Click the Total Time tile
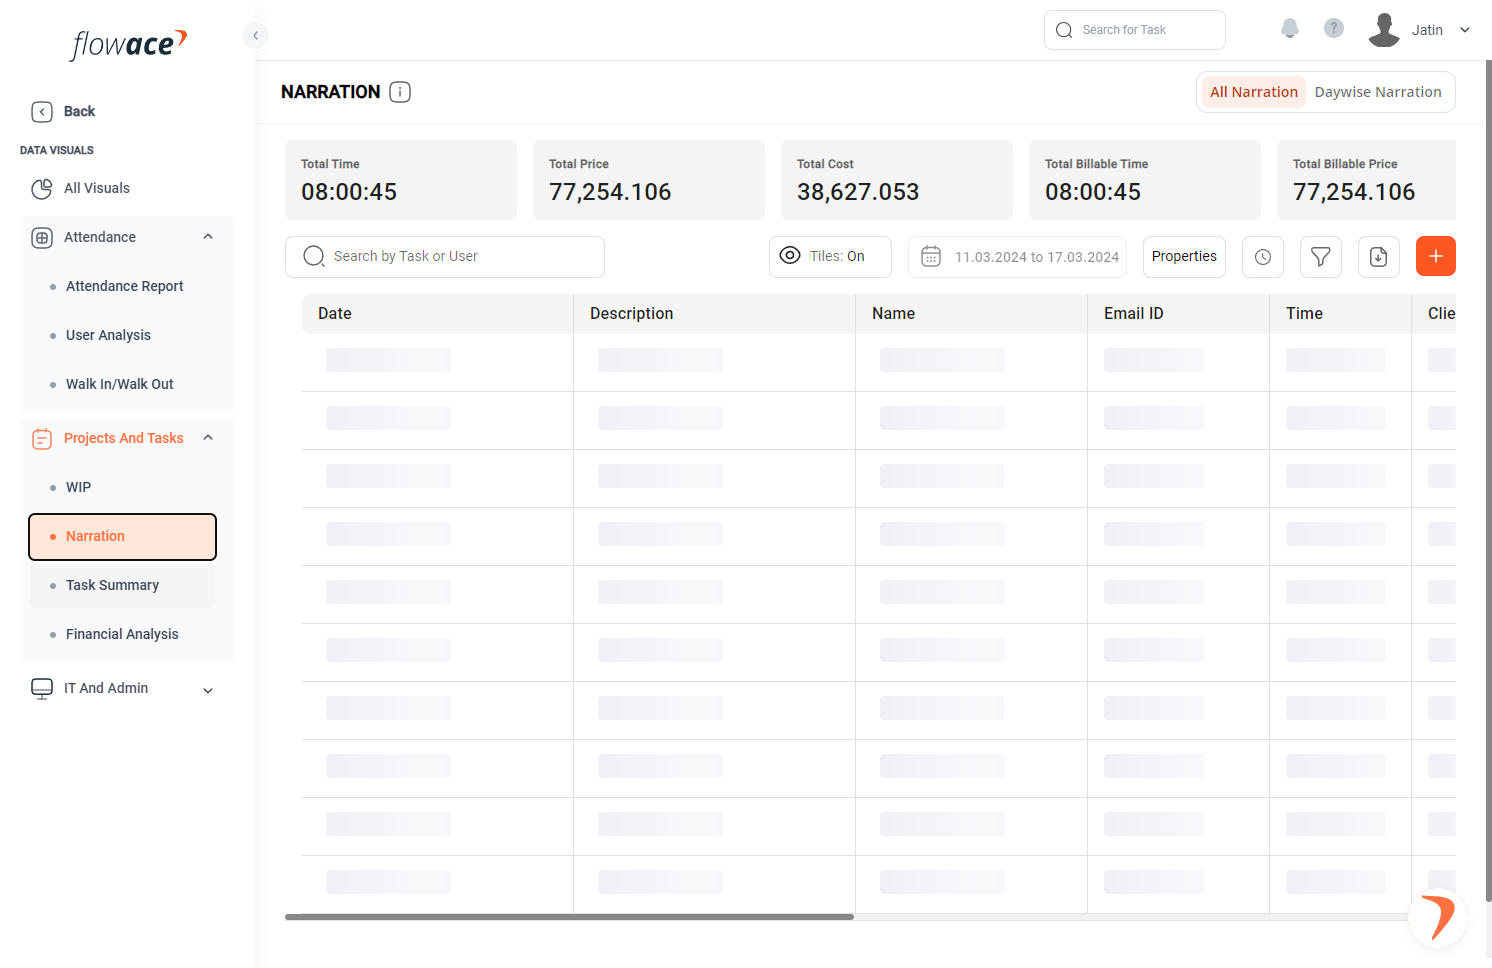 coord(401,180)
